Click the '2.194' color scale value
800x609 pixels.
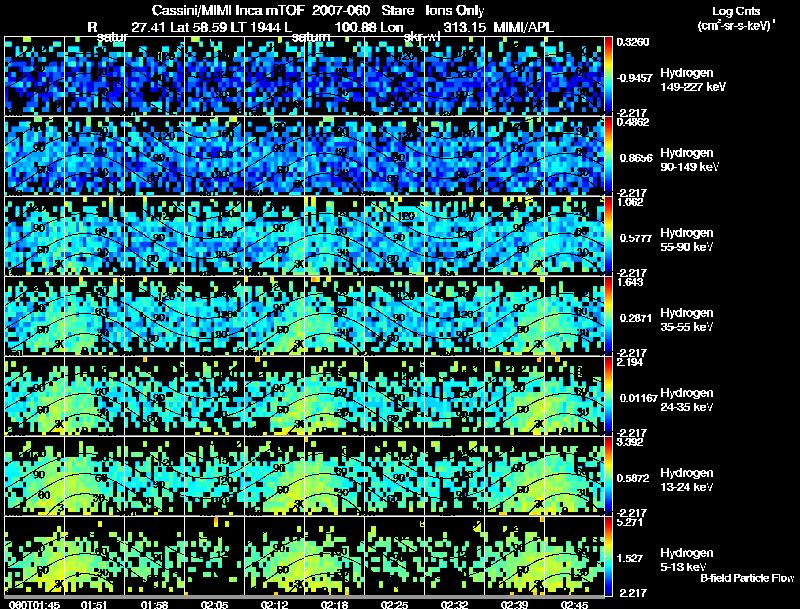point(630,362)
